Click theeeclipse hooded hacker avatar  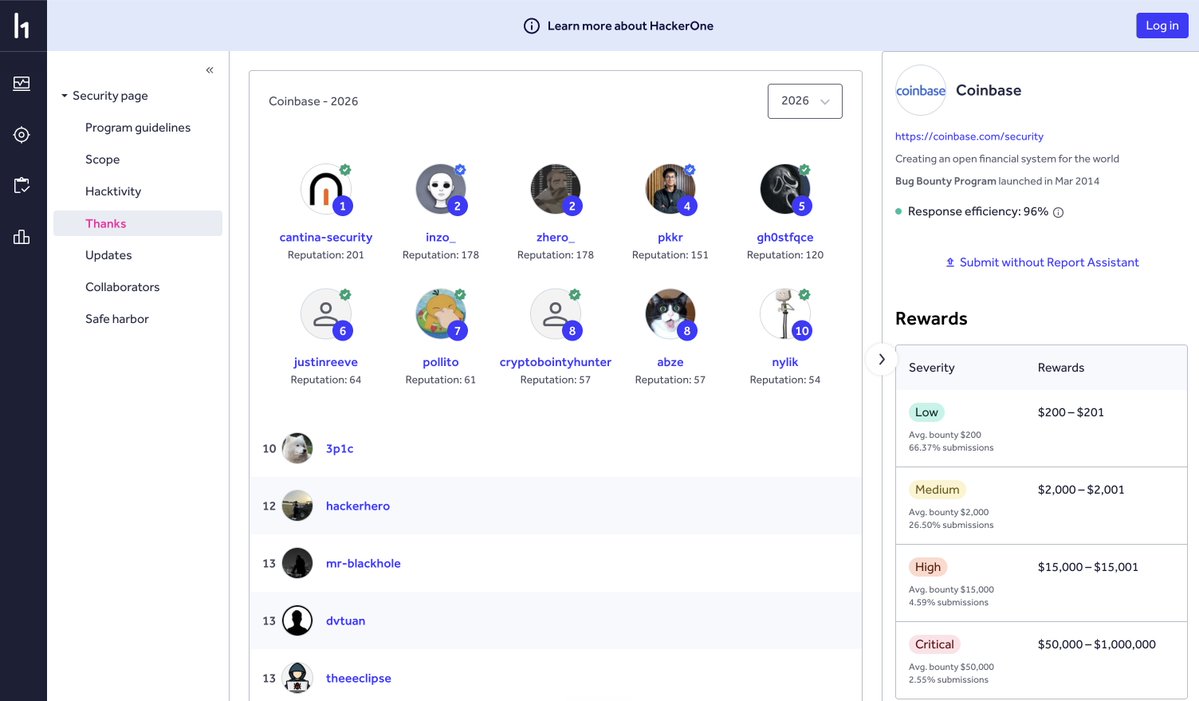297,678
